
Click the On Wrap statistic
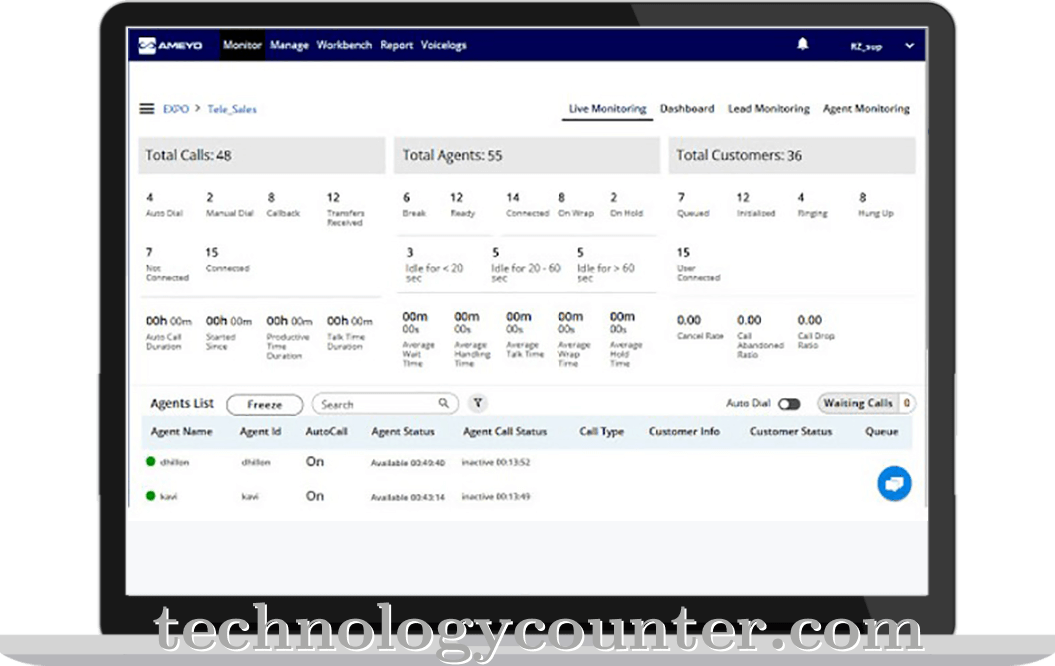(x=576, y=205)
